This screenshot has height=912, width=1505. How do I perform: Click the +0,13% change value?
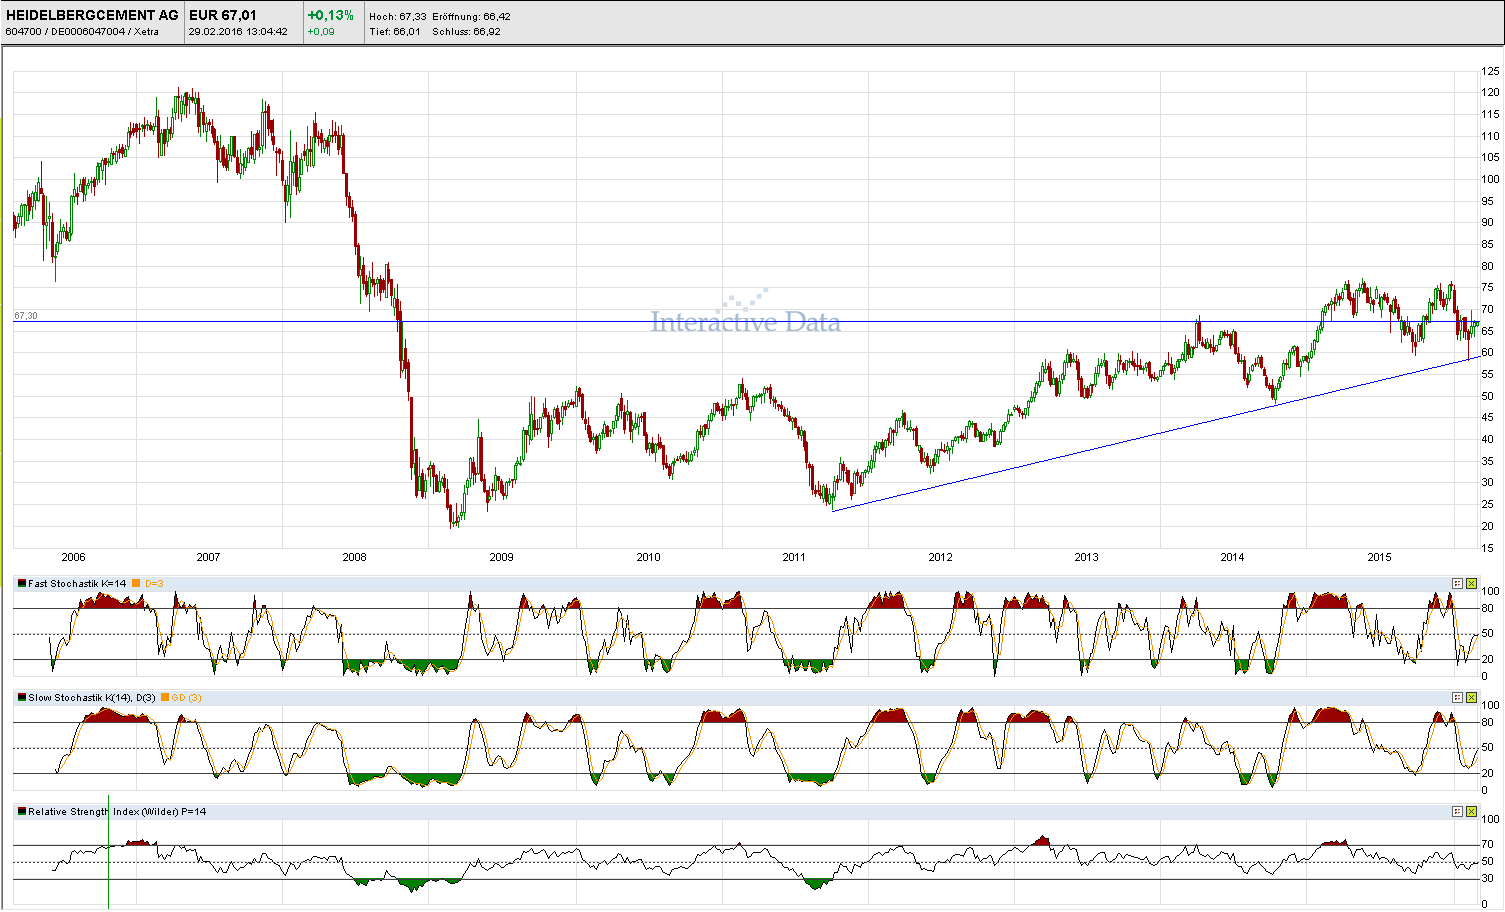click(330, 15)
